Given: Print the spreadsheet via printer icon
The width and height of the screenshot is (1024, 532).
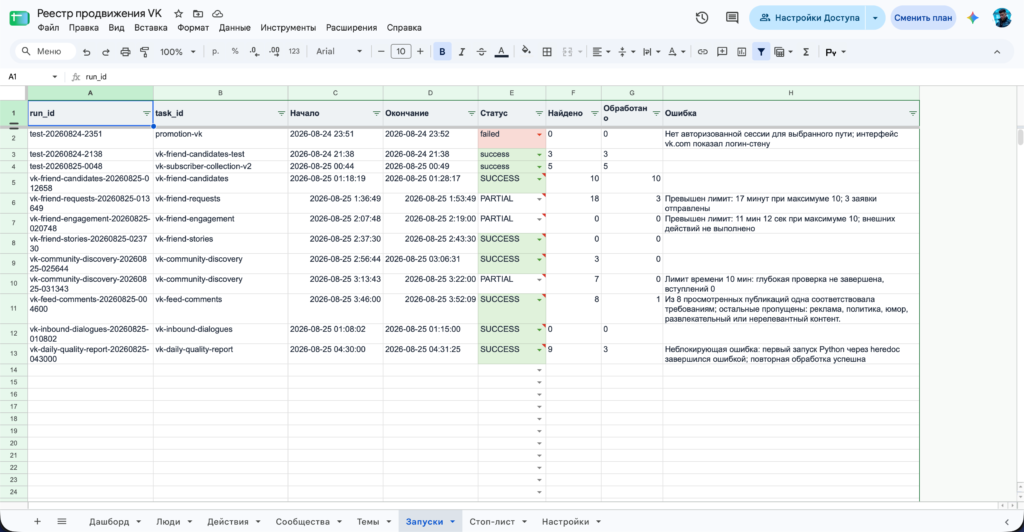Looking at the screenshot, I should pyautogui.click(x=125, y=52).
